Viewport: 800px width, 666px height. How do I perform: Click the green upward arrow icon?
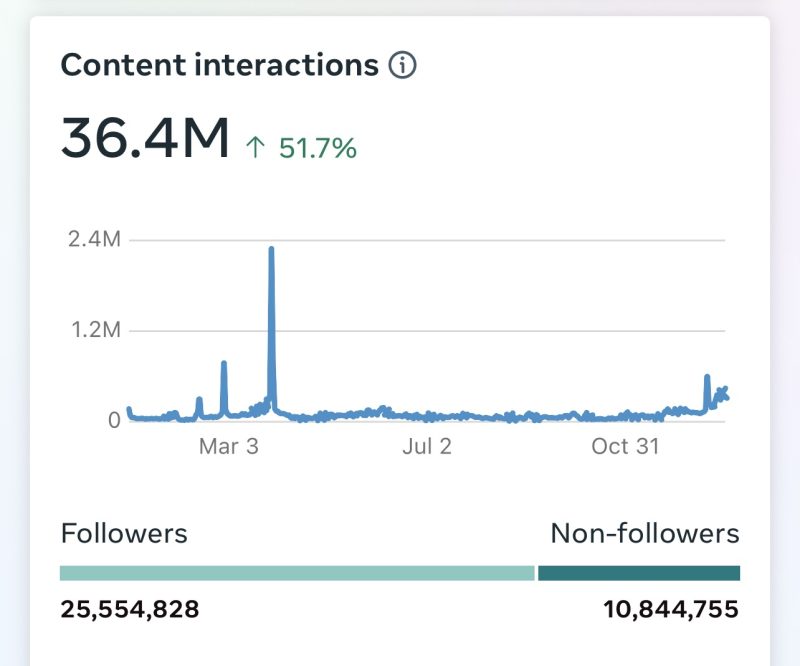(x=255, y=149)
